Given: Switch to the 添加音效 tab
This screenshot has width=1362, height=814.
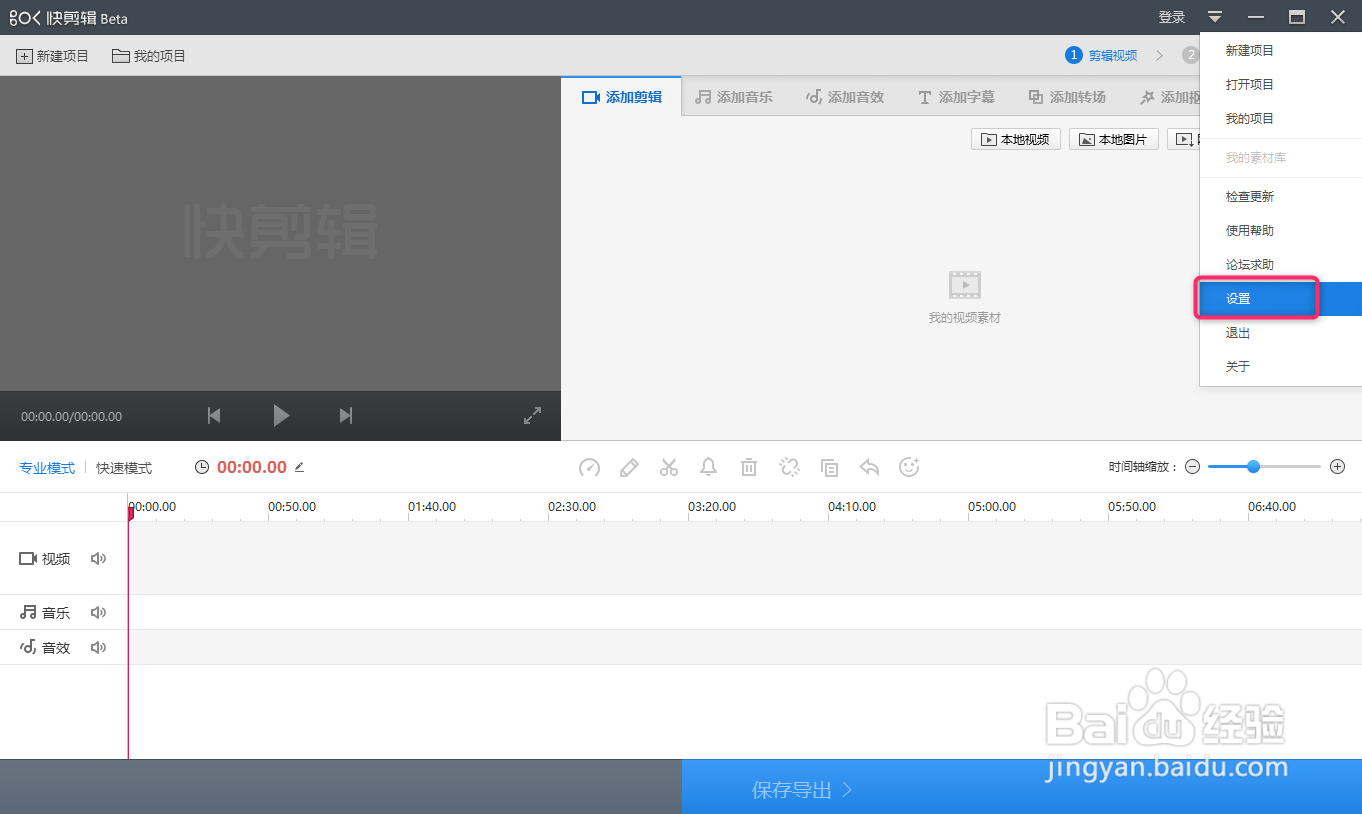Looking at the screenshot, I should (845, 97).
